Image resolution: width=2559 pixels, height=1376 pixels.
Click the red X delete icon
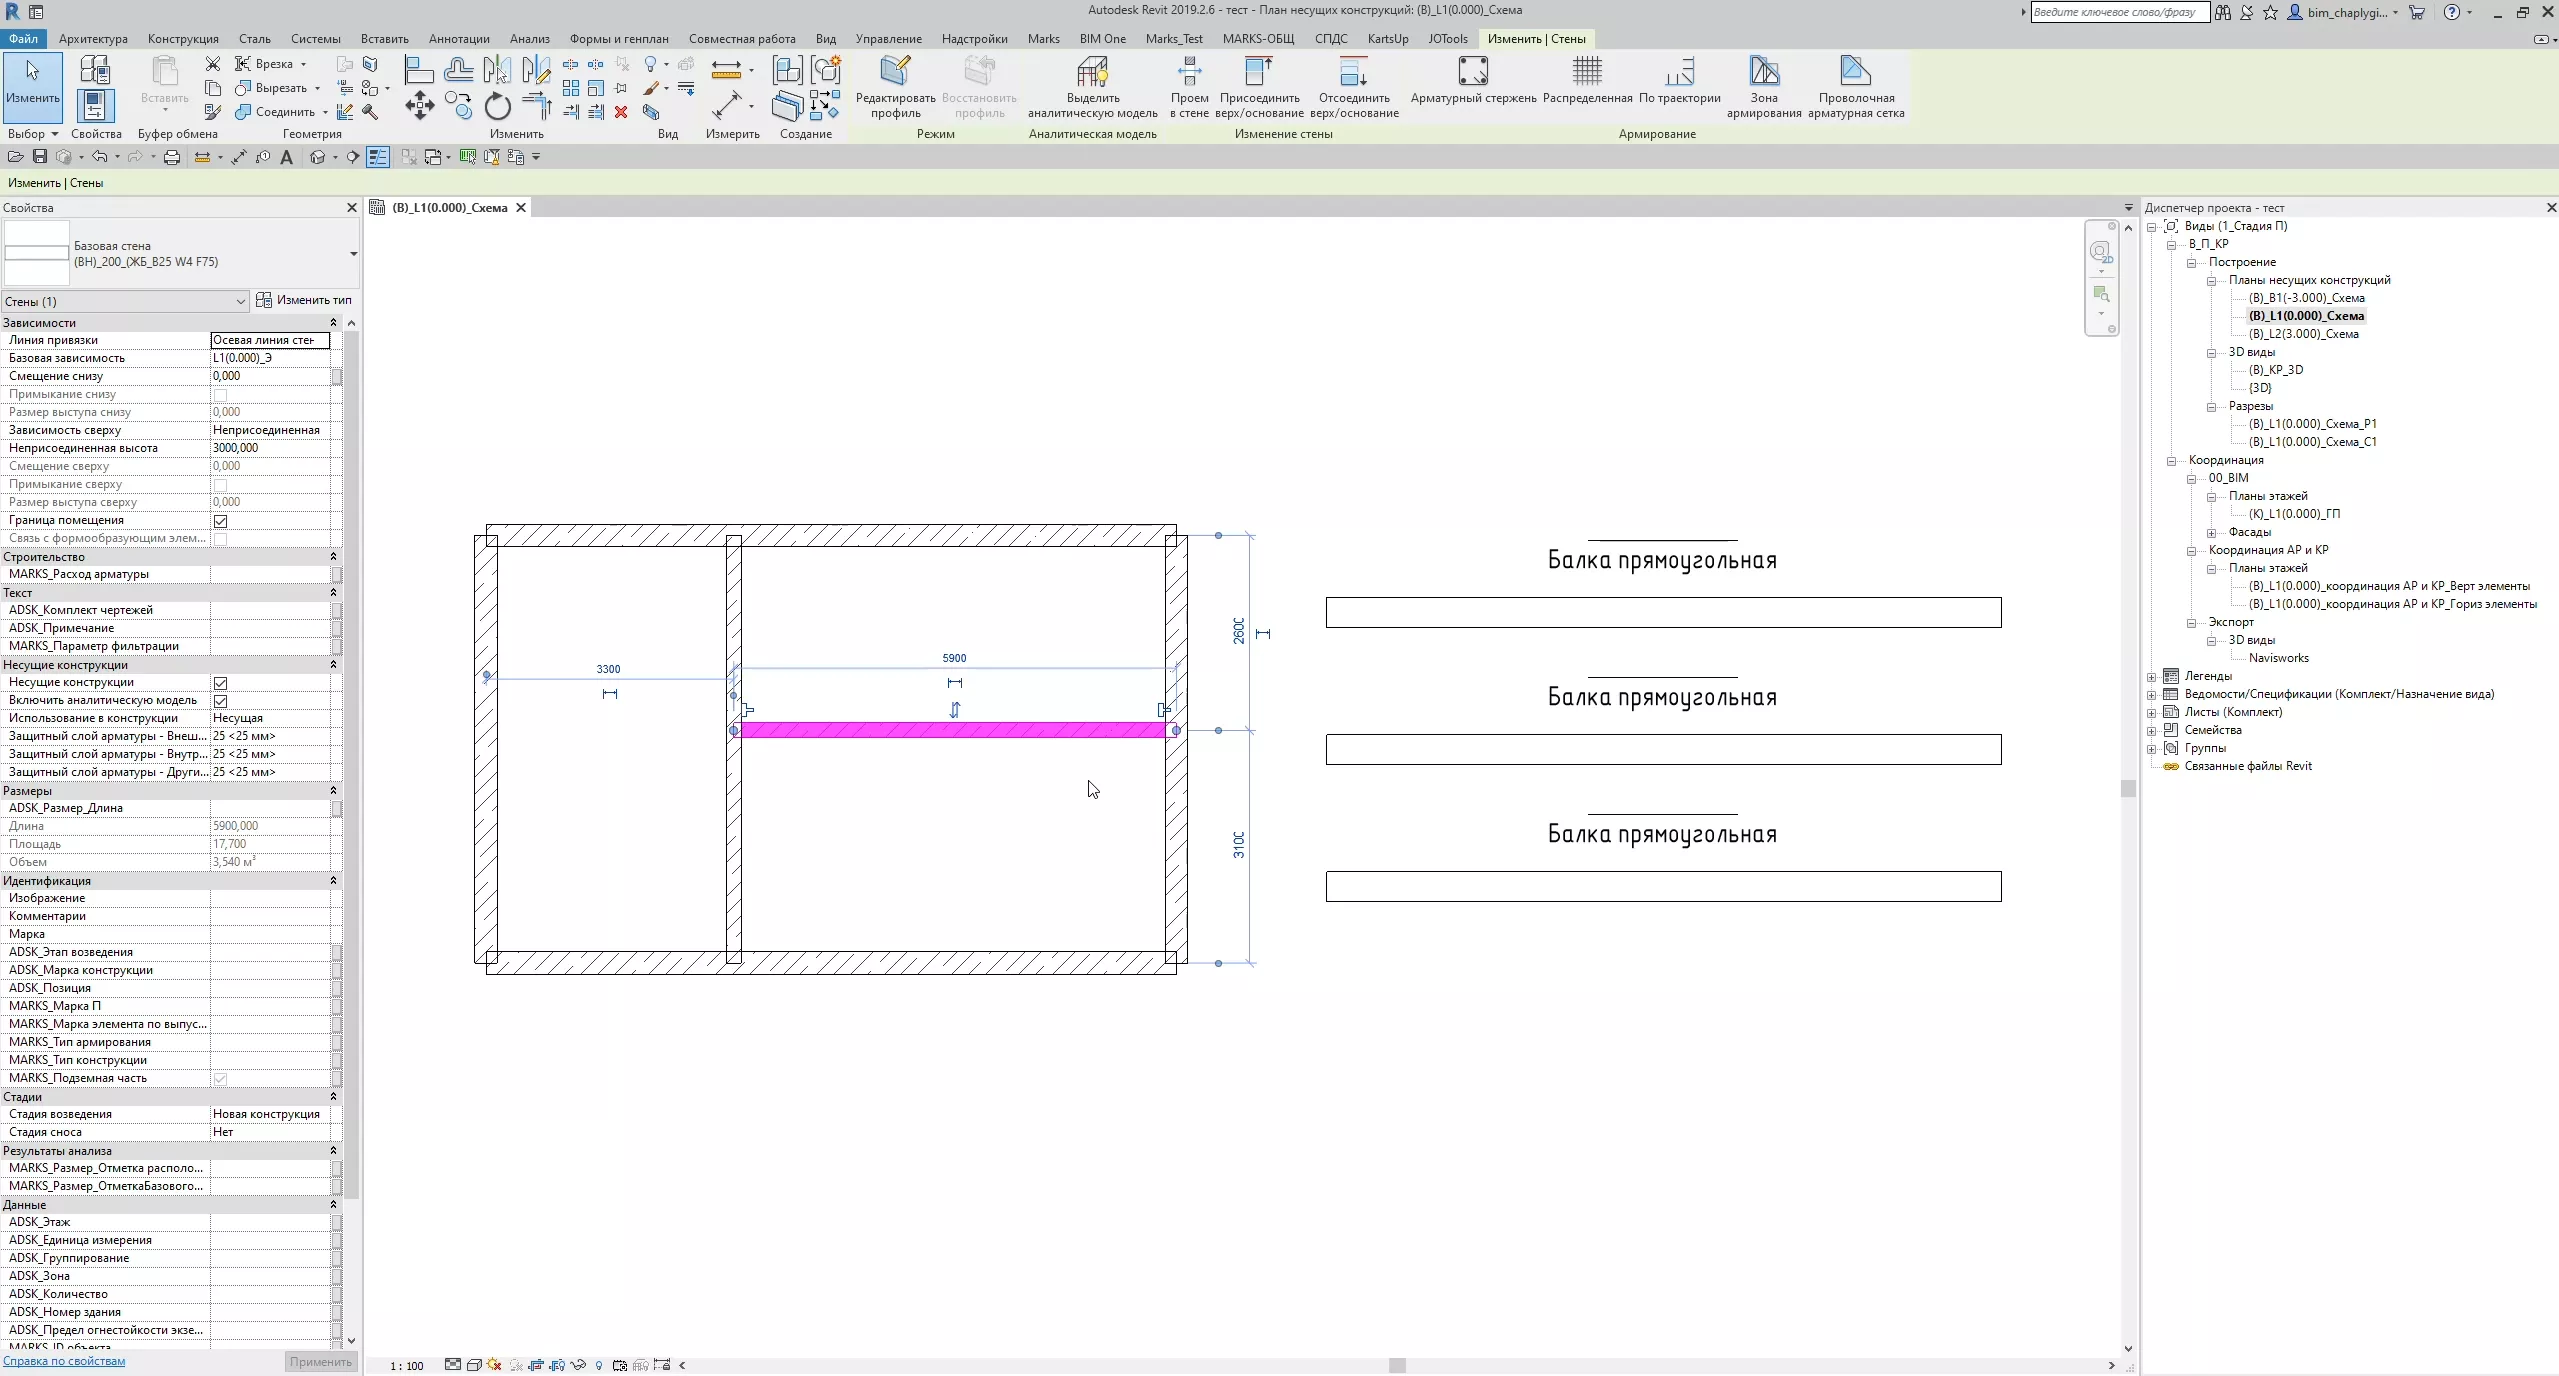(621, 112)
